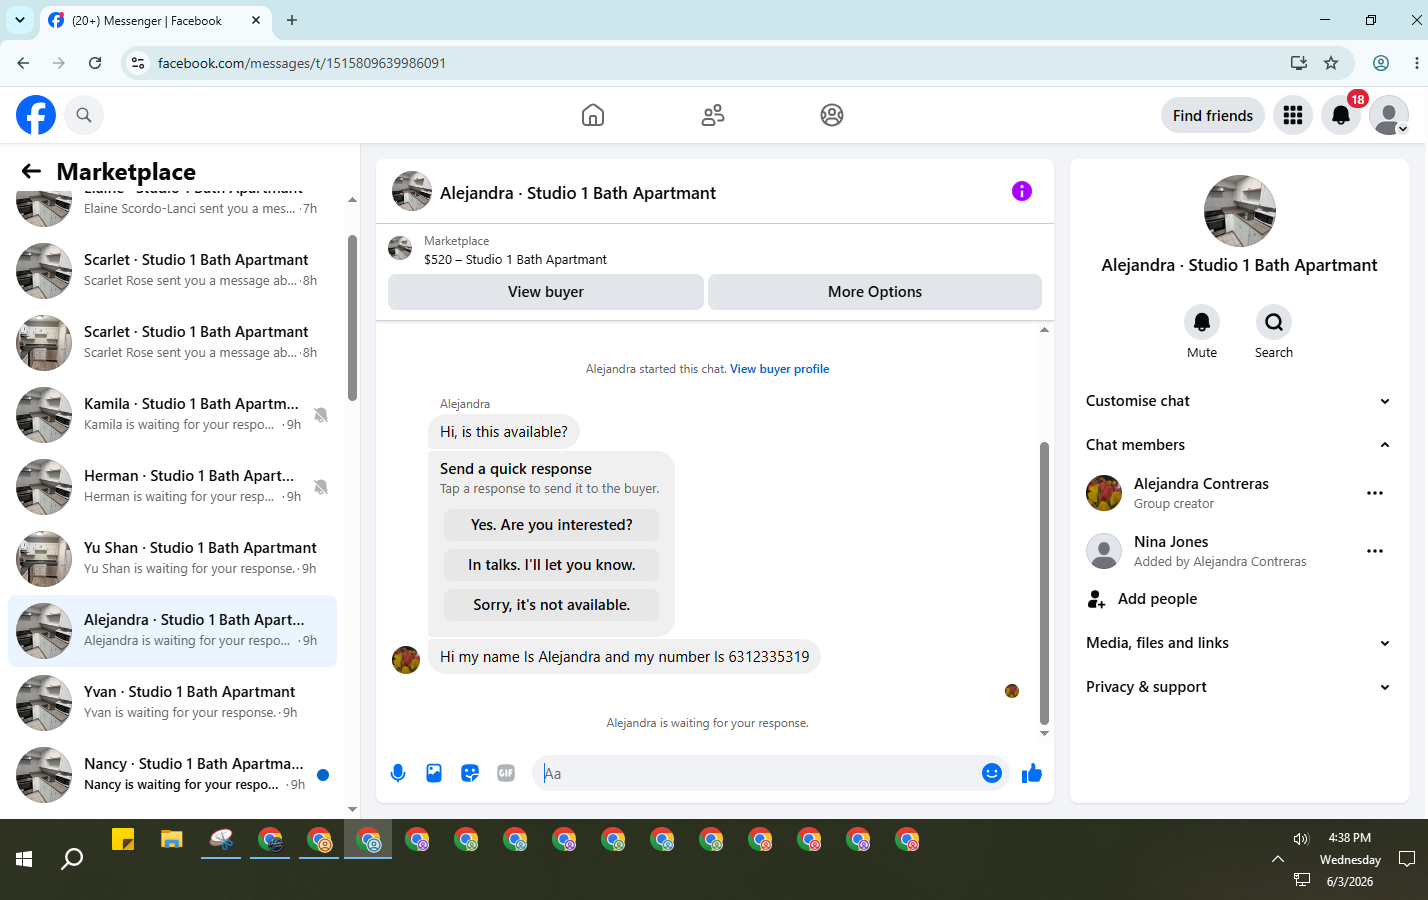Select the Alejandra conversation in the list
1428x900 pixels.
[172, 631]
